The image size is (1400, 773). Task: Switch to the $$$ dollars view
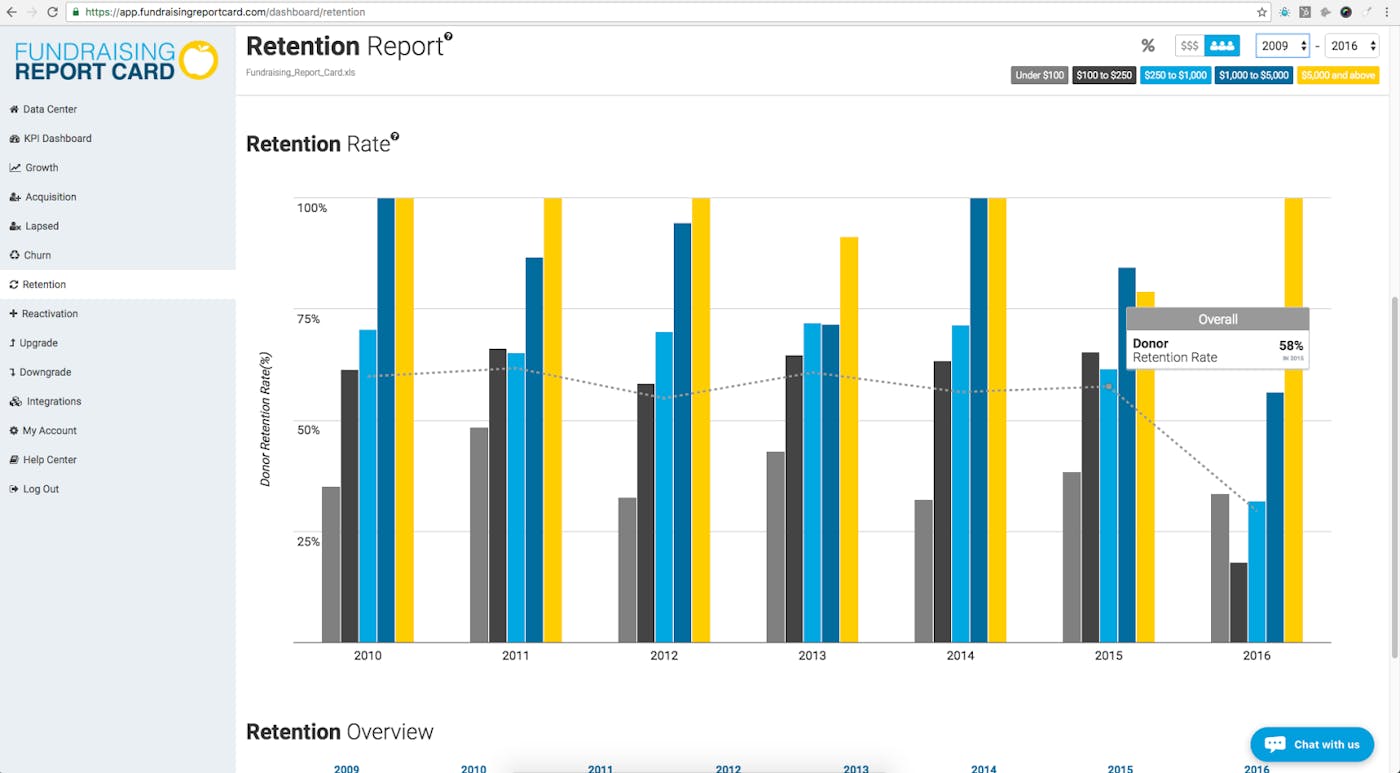(x=1189, y=46)
